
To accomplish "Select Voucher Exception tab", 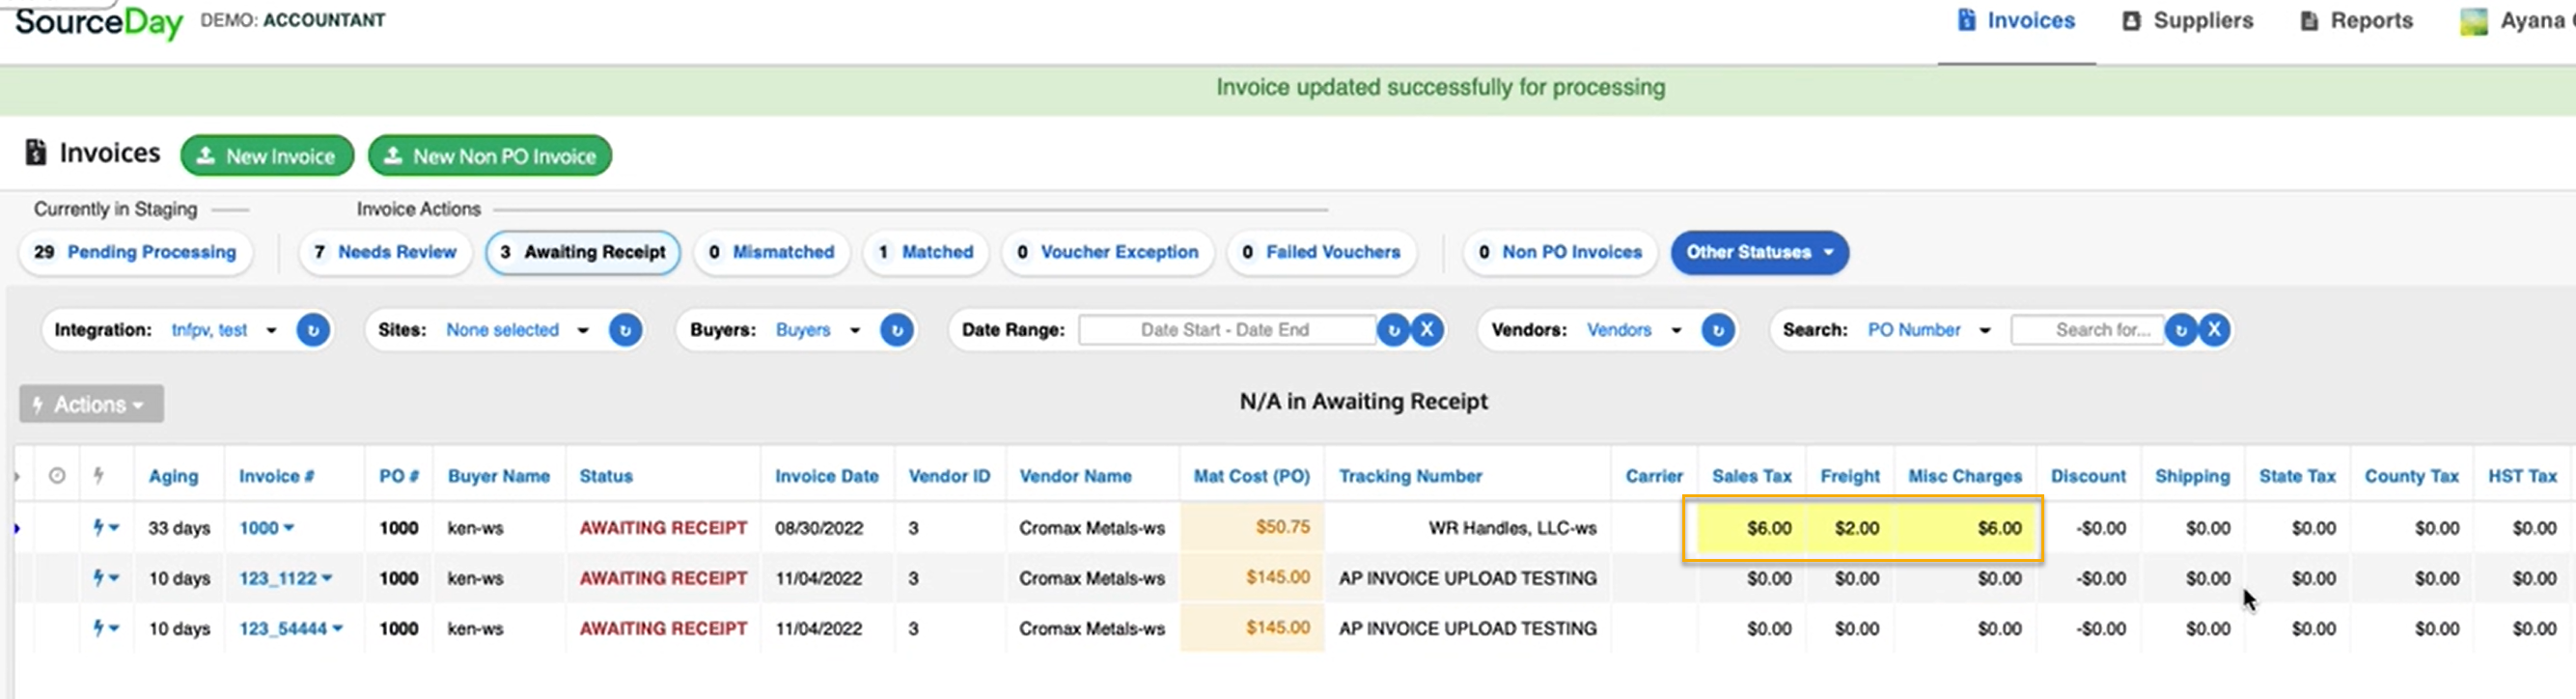I will 1107,252.
